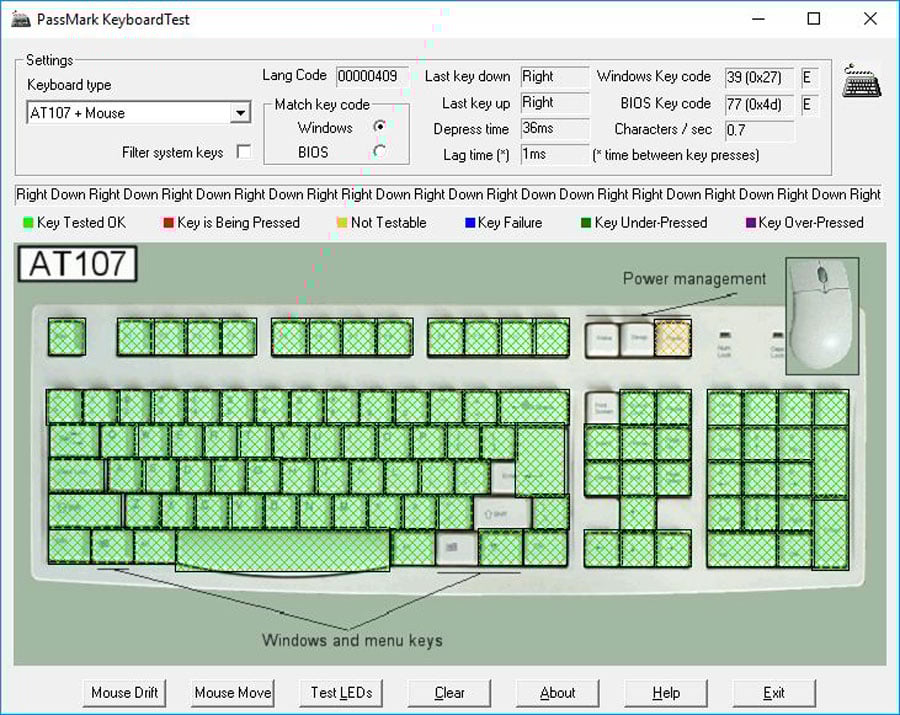Click the large Enter key on diagram
This screenshot has width=900, height=715.
click(540, 461)
